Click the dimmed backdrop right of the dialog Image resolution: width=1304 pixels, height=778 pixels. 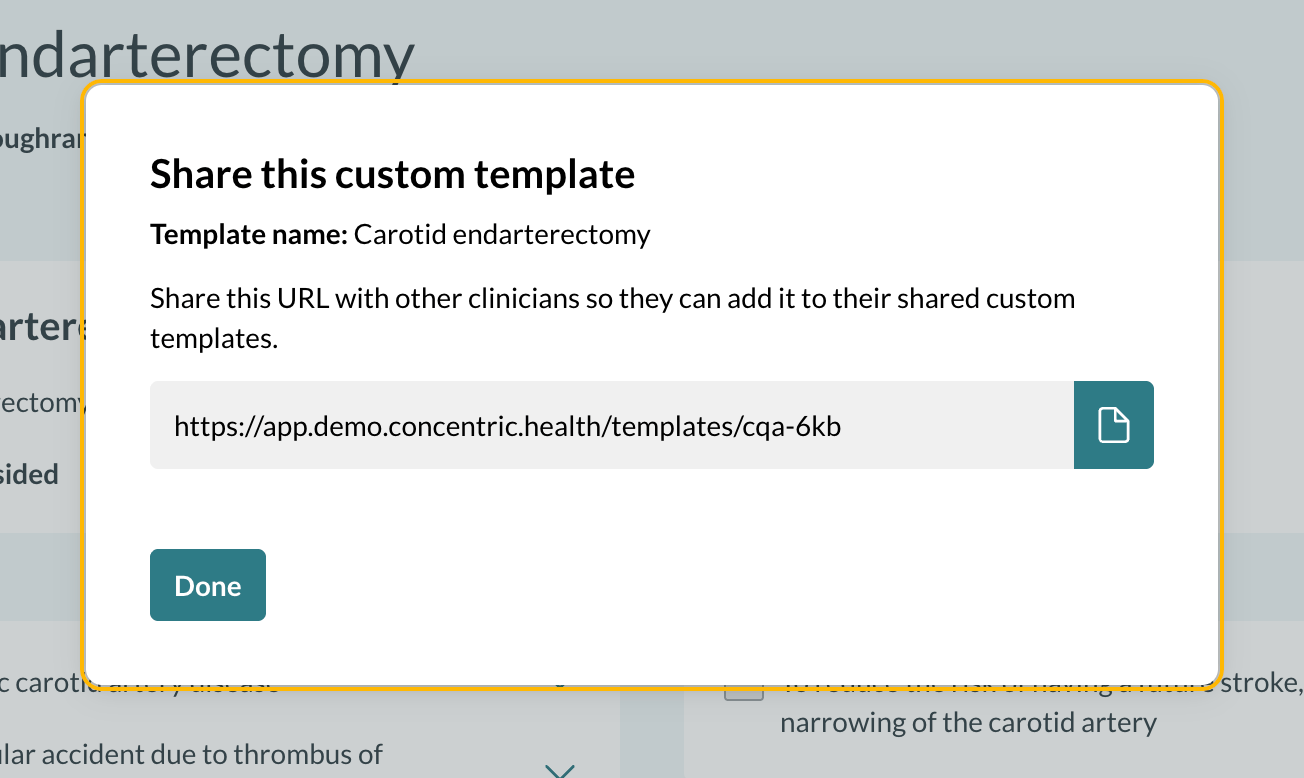(1262, 400)
